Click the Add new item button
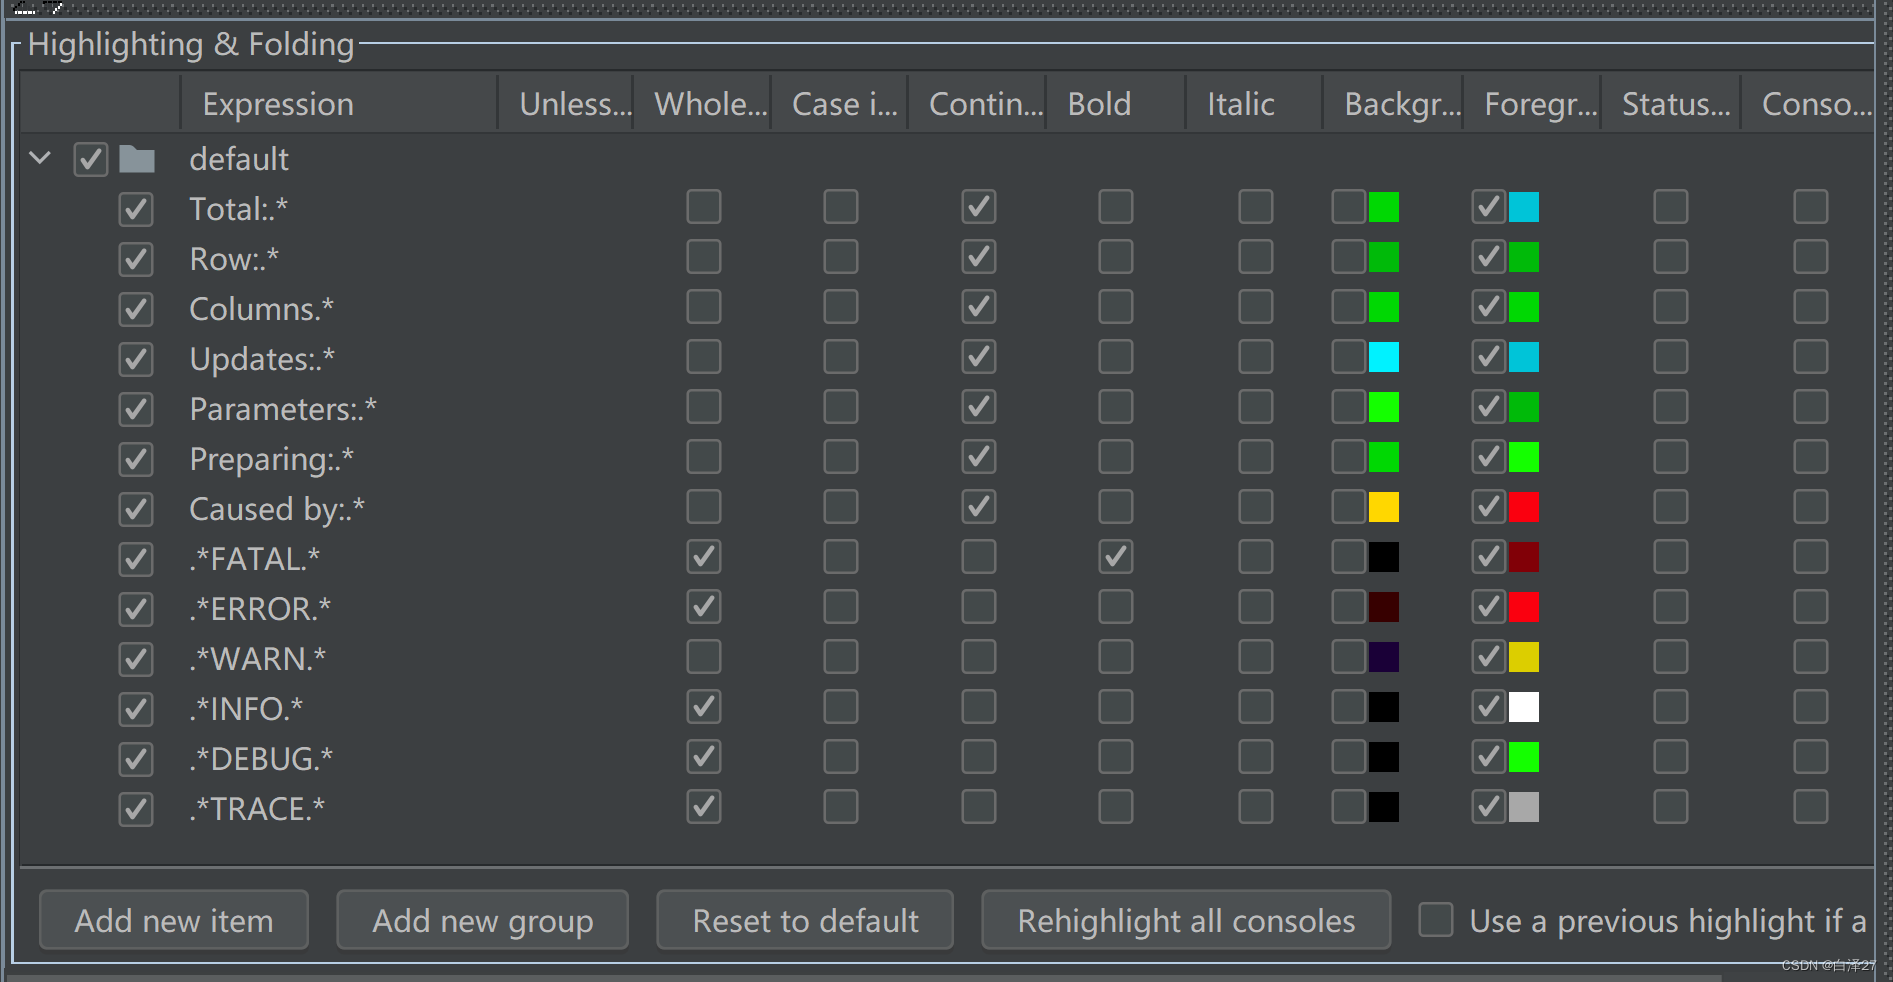The height and width of the screenshot is (982, 1893). click(173, 920)
